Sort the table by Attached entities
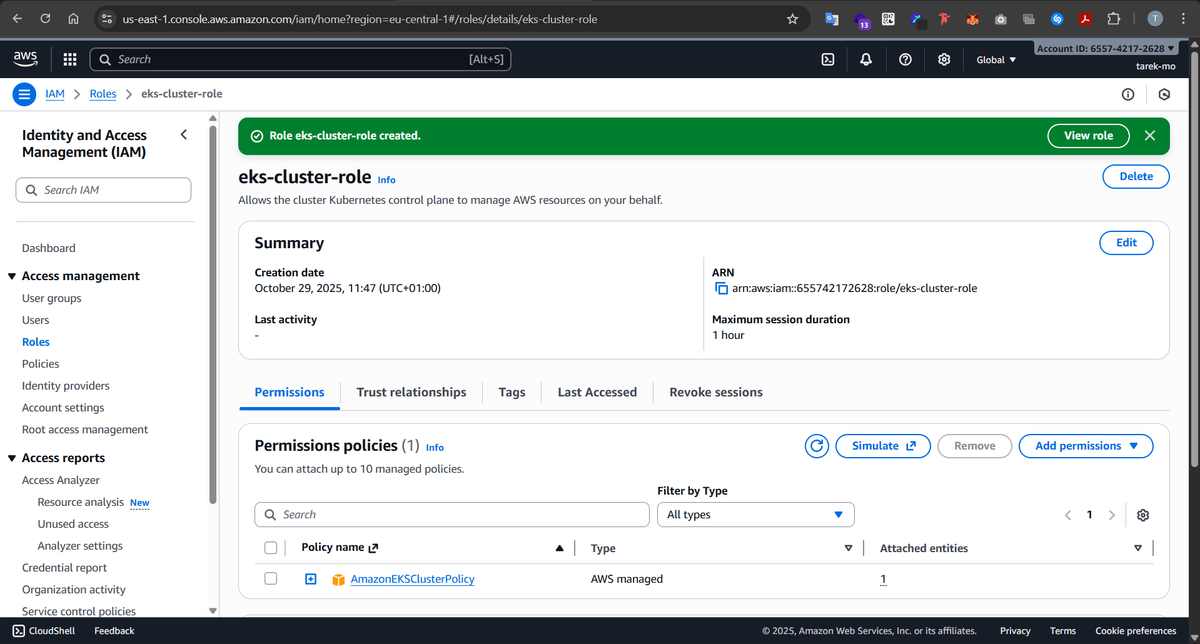The height and width of the screenshot is (644, 1200). 1138,548
